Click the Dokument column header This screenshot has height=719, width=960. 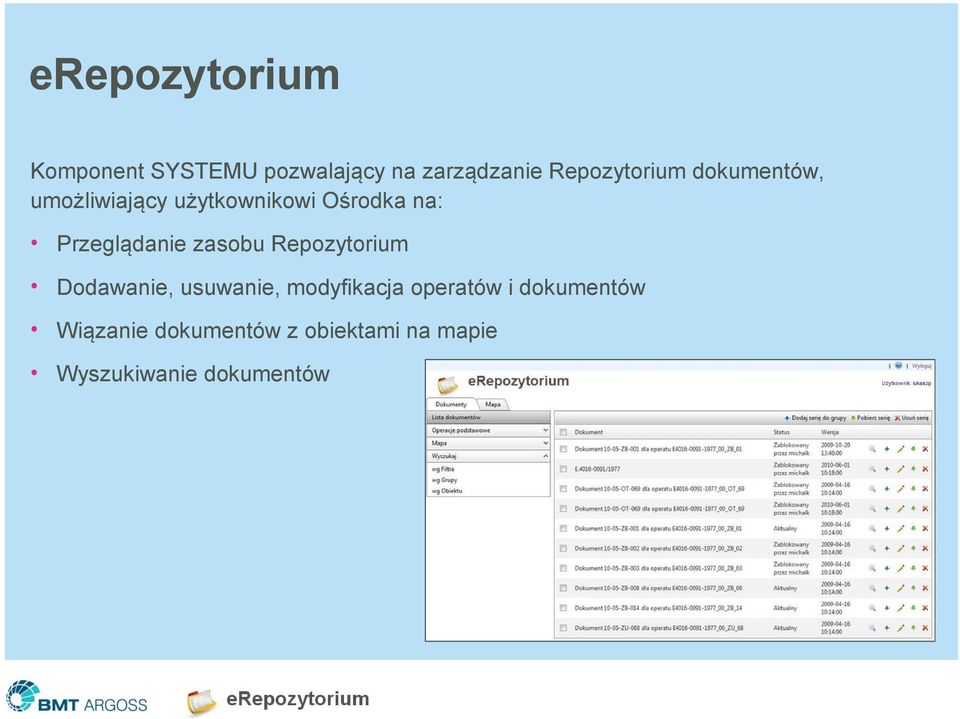(x=588, y=432)
